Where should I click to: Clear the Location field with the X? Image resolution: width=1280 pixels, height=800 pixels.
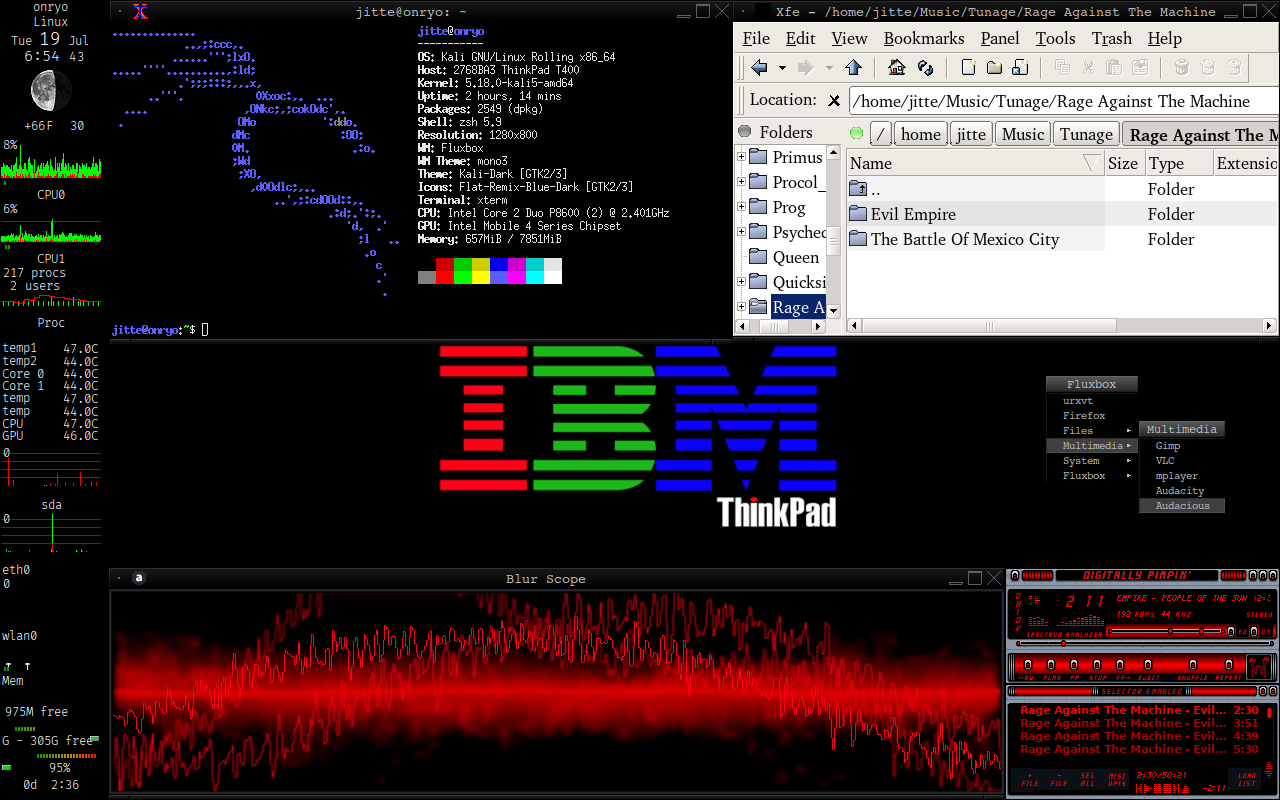coord(834,100)
